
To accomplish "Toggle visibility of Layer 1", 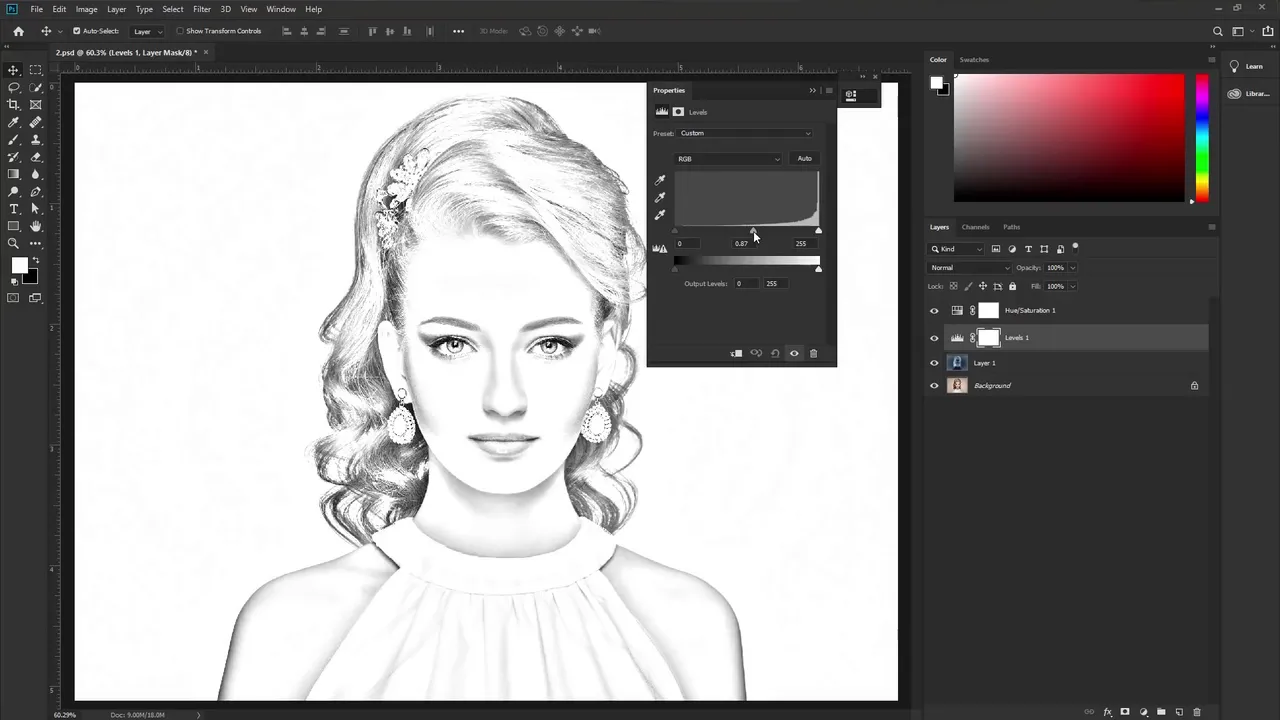I will point(934,363).
